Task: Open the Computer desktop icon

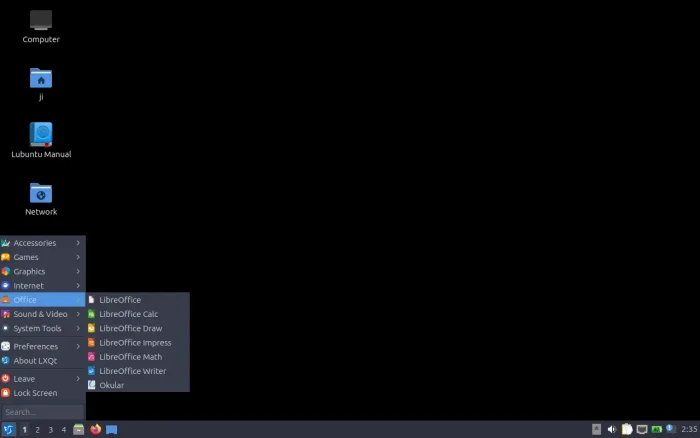Action: 41,21
